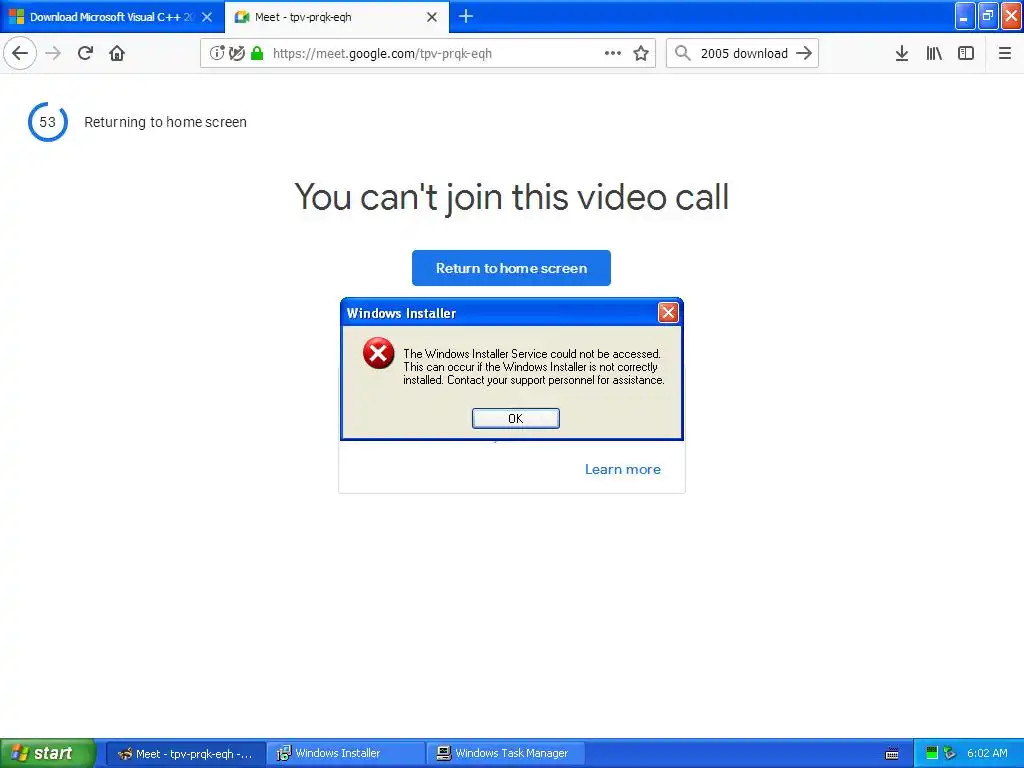
Task: Open the browser home page
Action: (x=117, y=53)
